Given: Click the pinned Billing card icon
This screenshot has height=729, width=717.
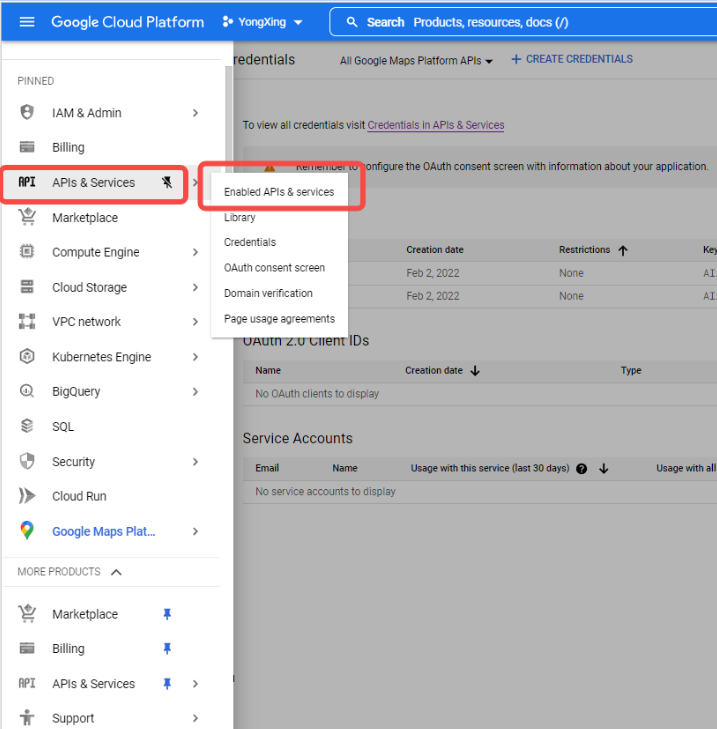Looking at the screenshot, I should point(27,147).
